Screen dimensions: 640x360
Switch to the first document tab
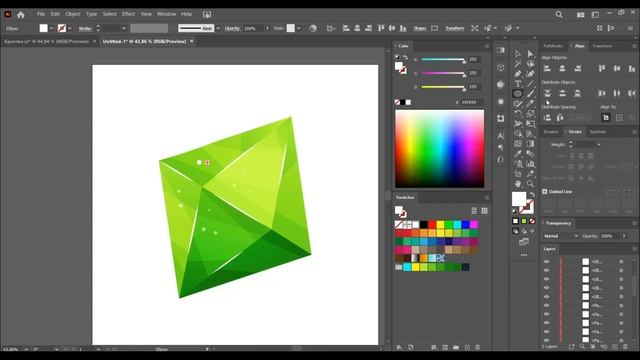(x=46, y=42)
